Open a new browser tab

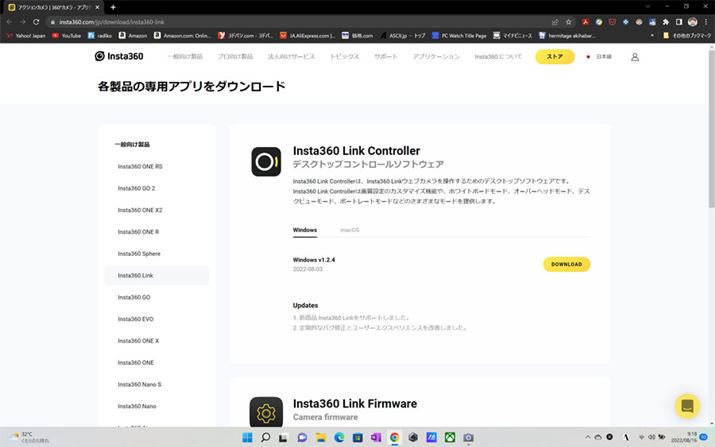pos(113,7)
